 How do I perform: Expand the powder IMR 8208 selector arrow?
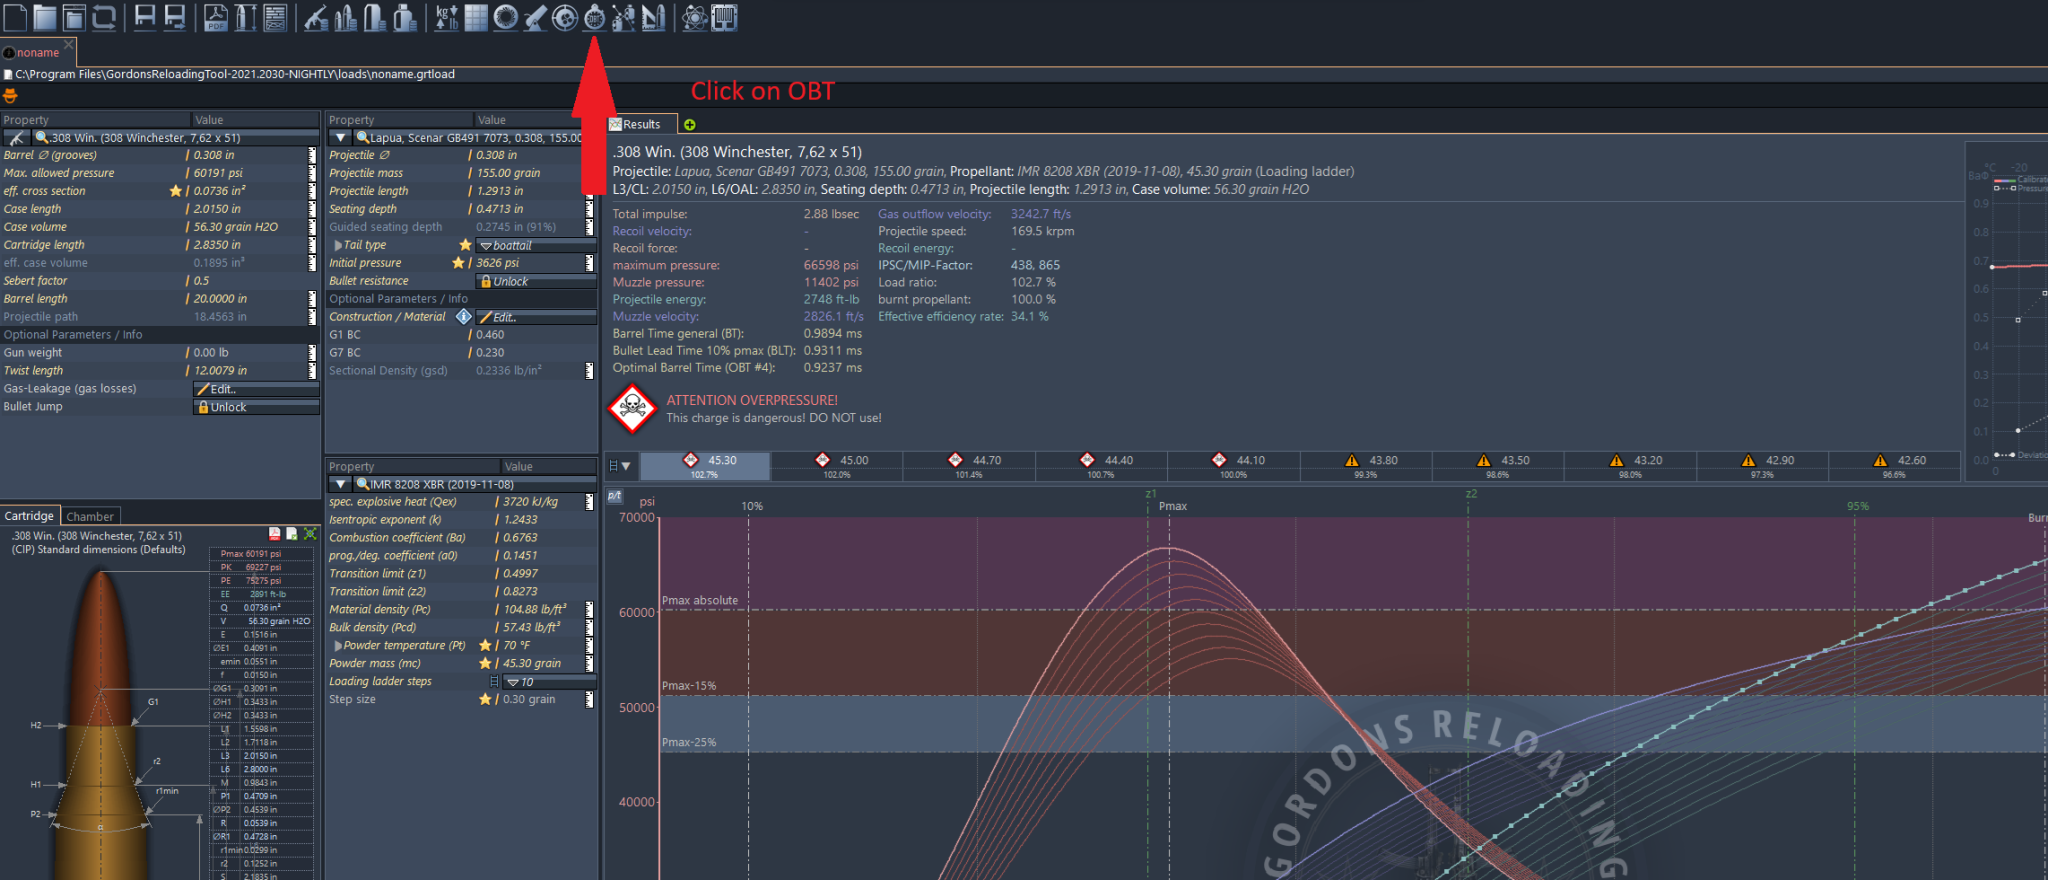click(341, 485)
